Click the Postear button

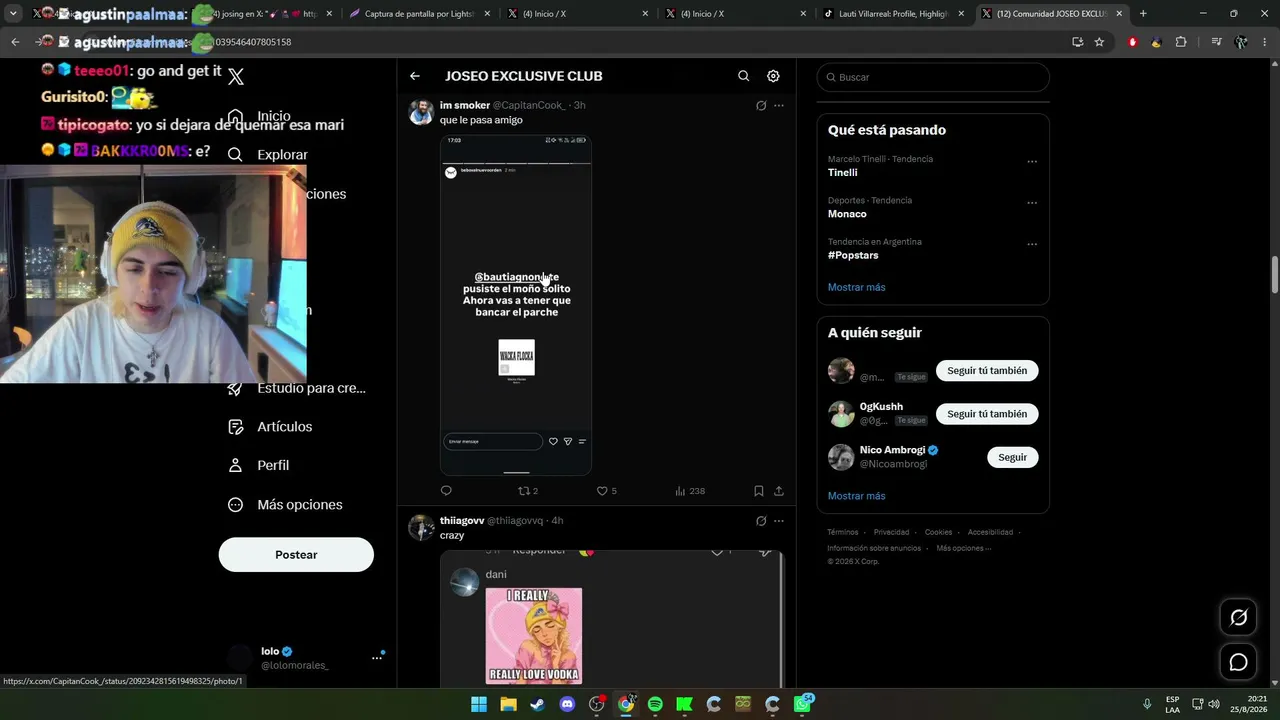point(296,555)
